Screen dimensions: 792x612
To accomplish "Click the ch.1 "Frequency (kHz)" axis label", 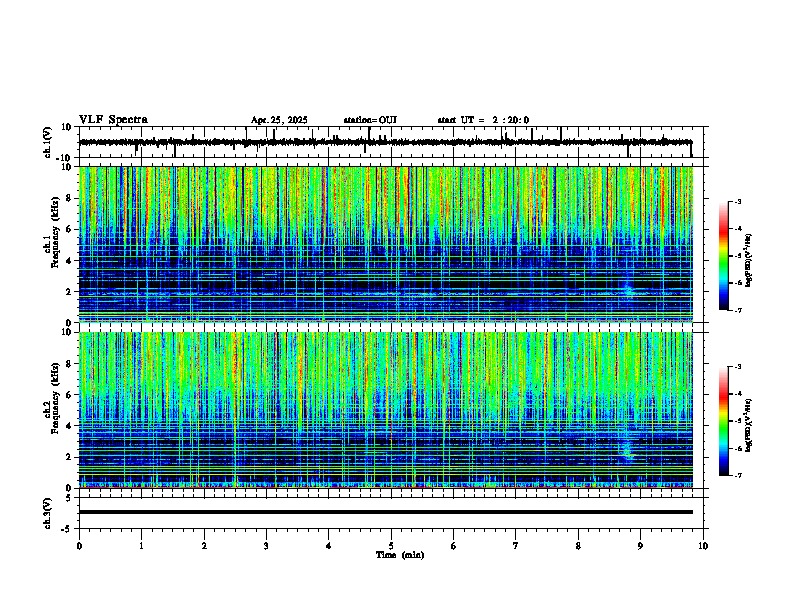I will pyautogui.click(x=55, y=231).
